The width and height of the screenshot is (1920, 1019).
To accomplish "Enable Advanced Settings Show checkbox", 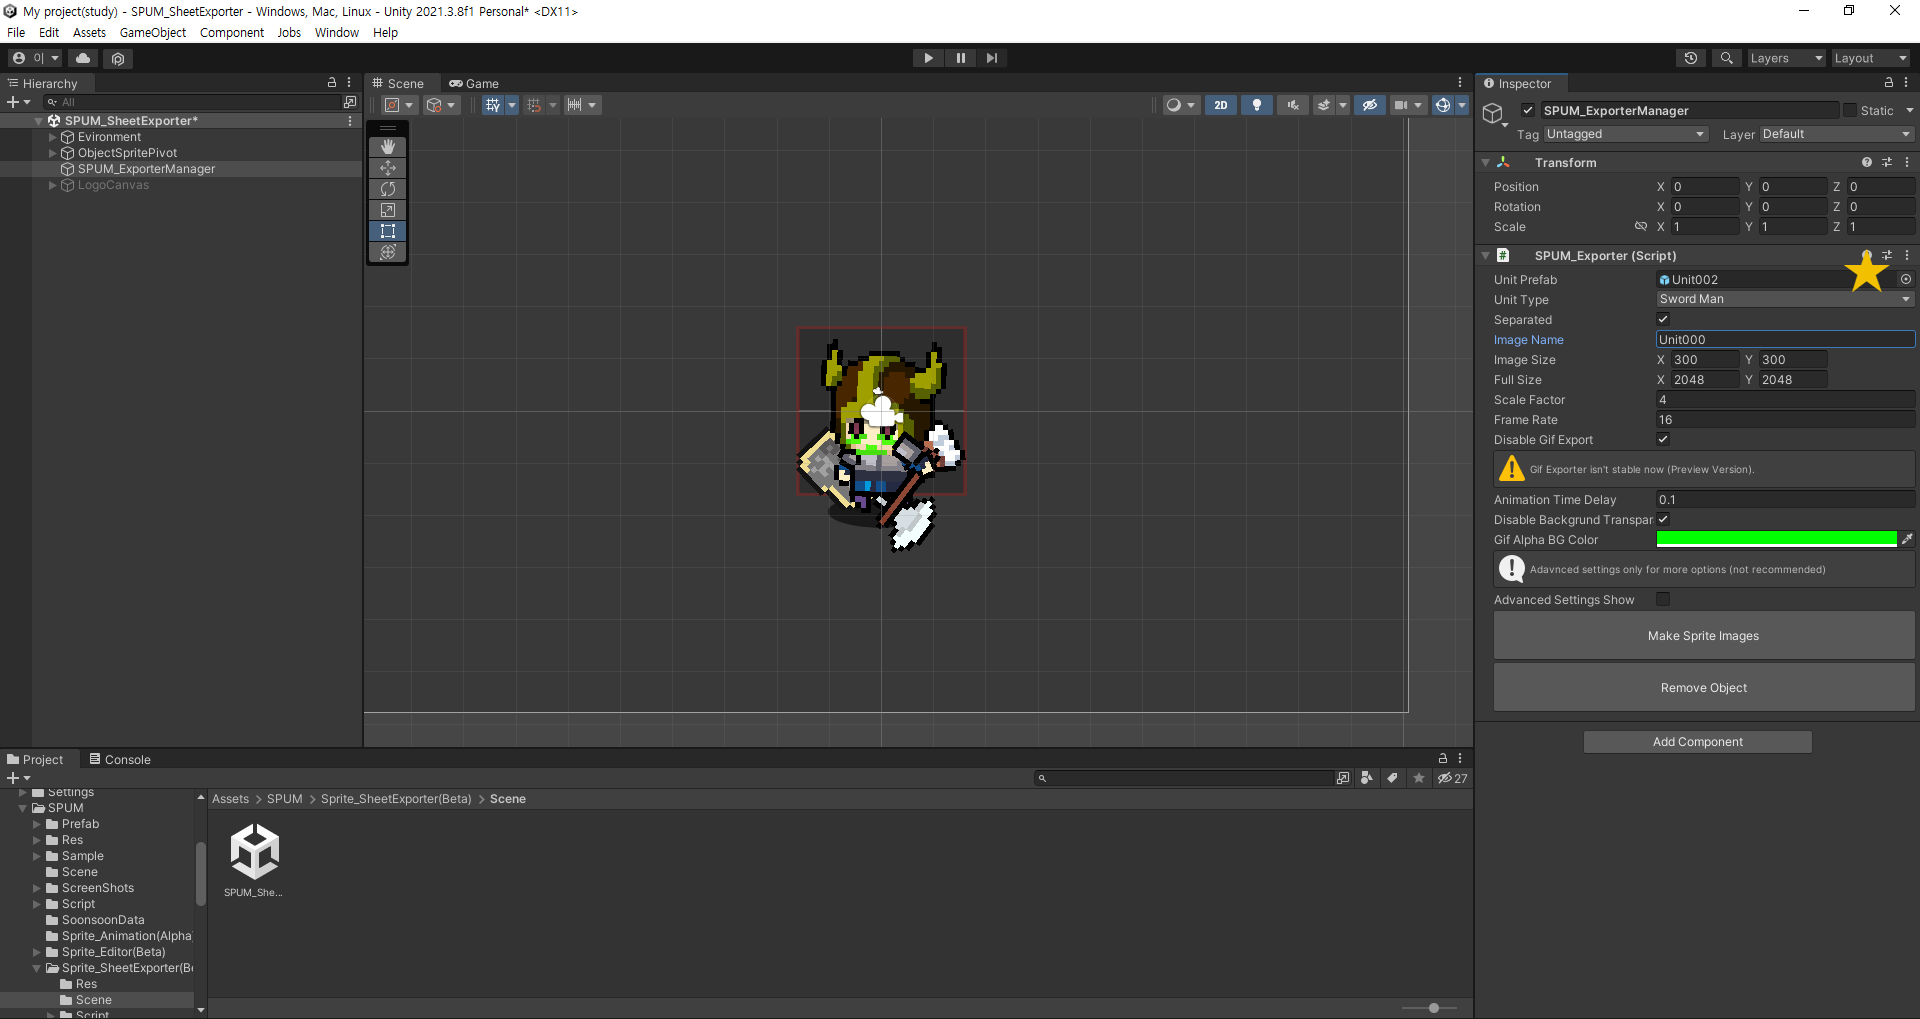I will click(x=1663, y=600).
